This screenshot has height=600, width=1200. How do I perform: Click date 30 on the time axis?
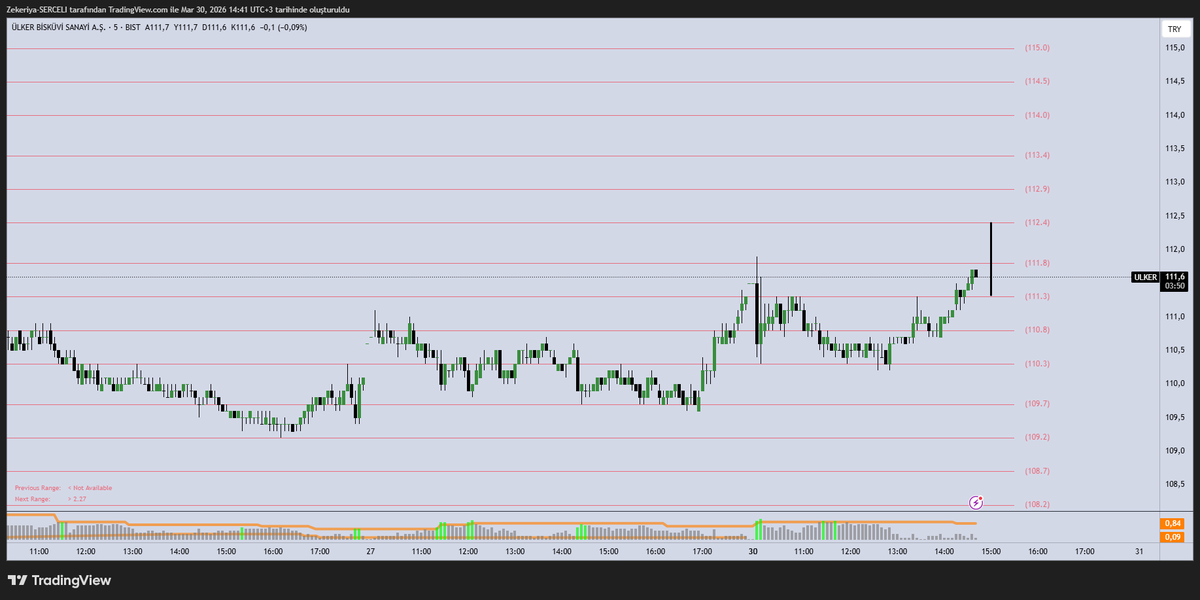[753, 551]
